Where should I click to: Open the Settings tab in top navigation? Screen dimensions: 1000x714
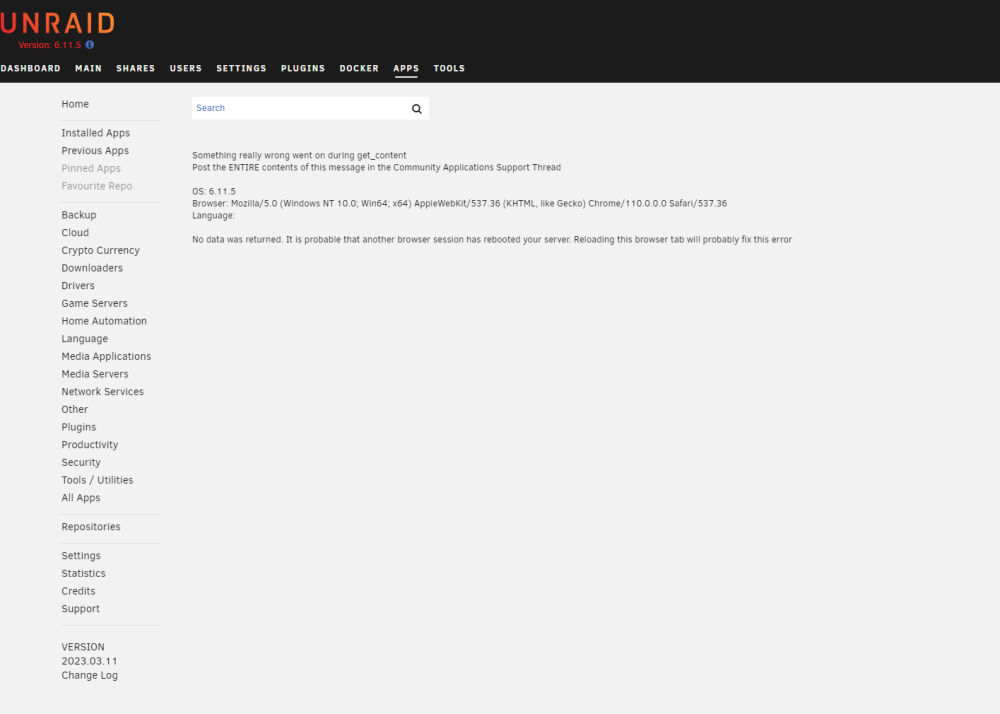241,68
